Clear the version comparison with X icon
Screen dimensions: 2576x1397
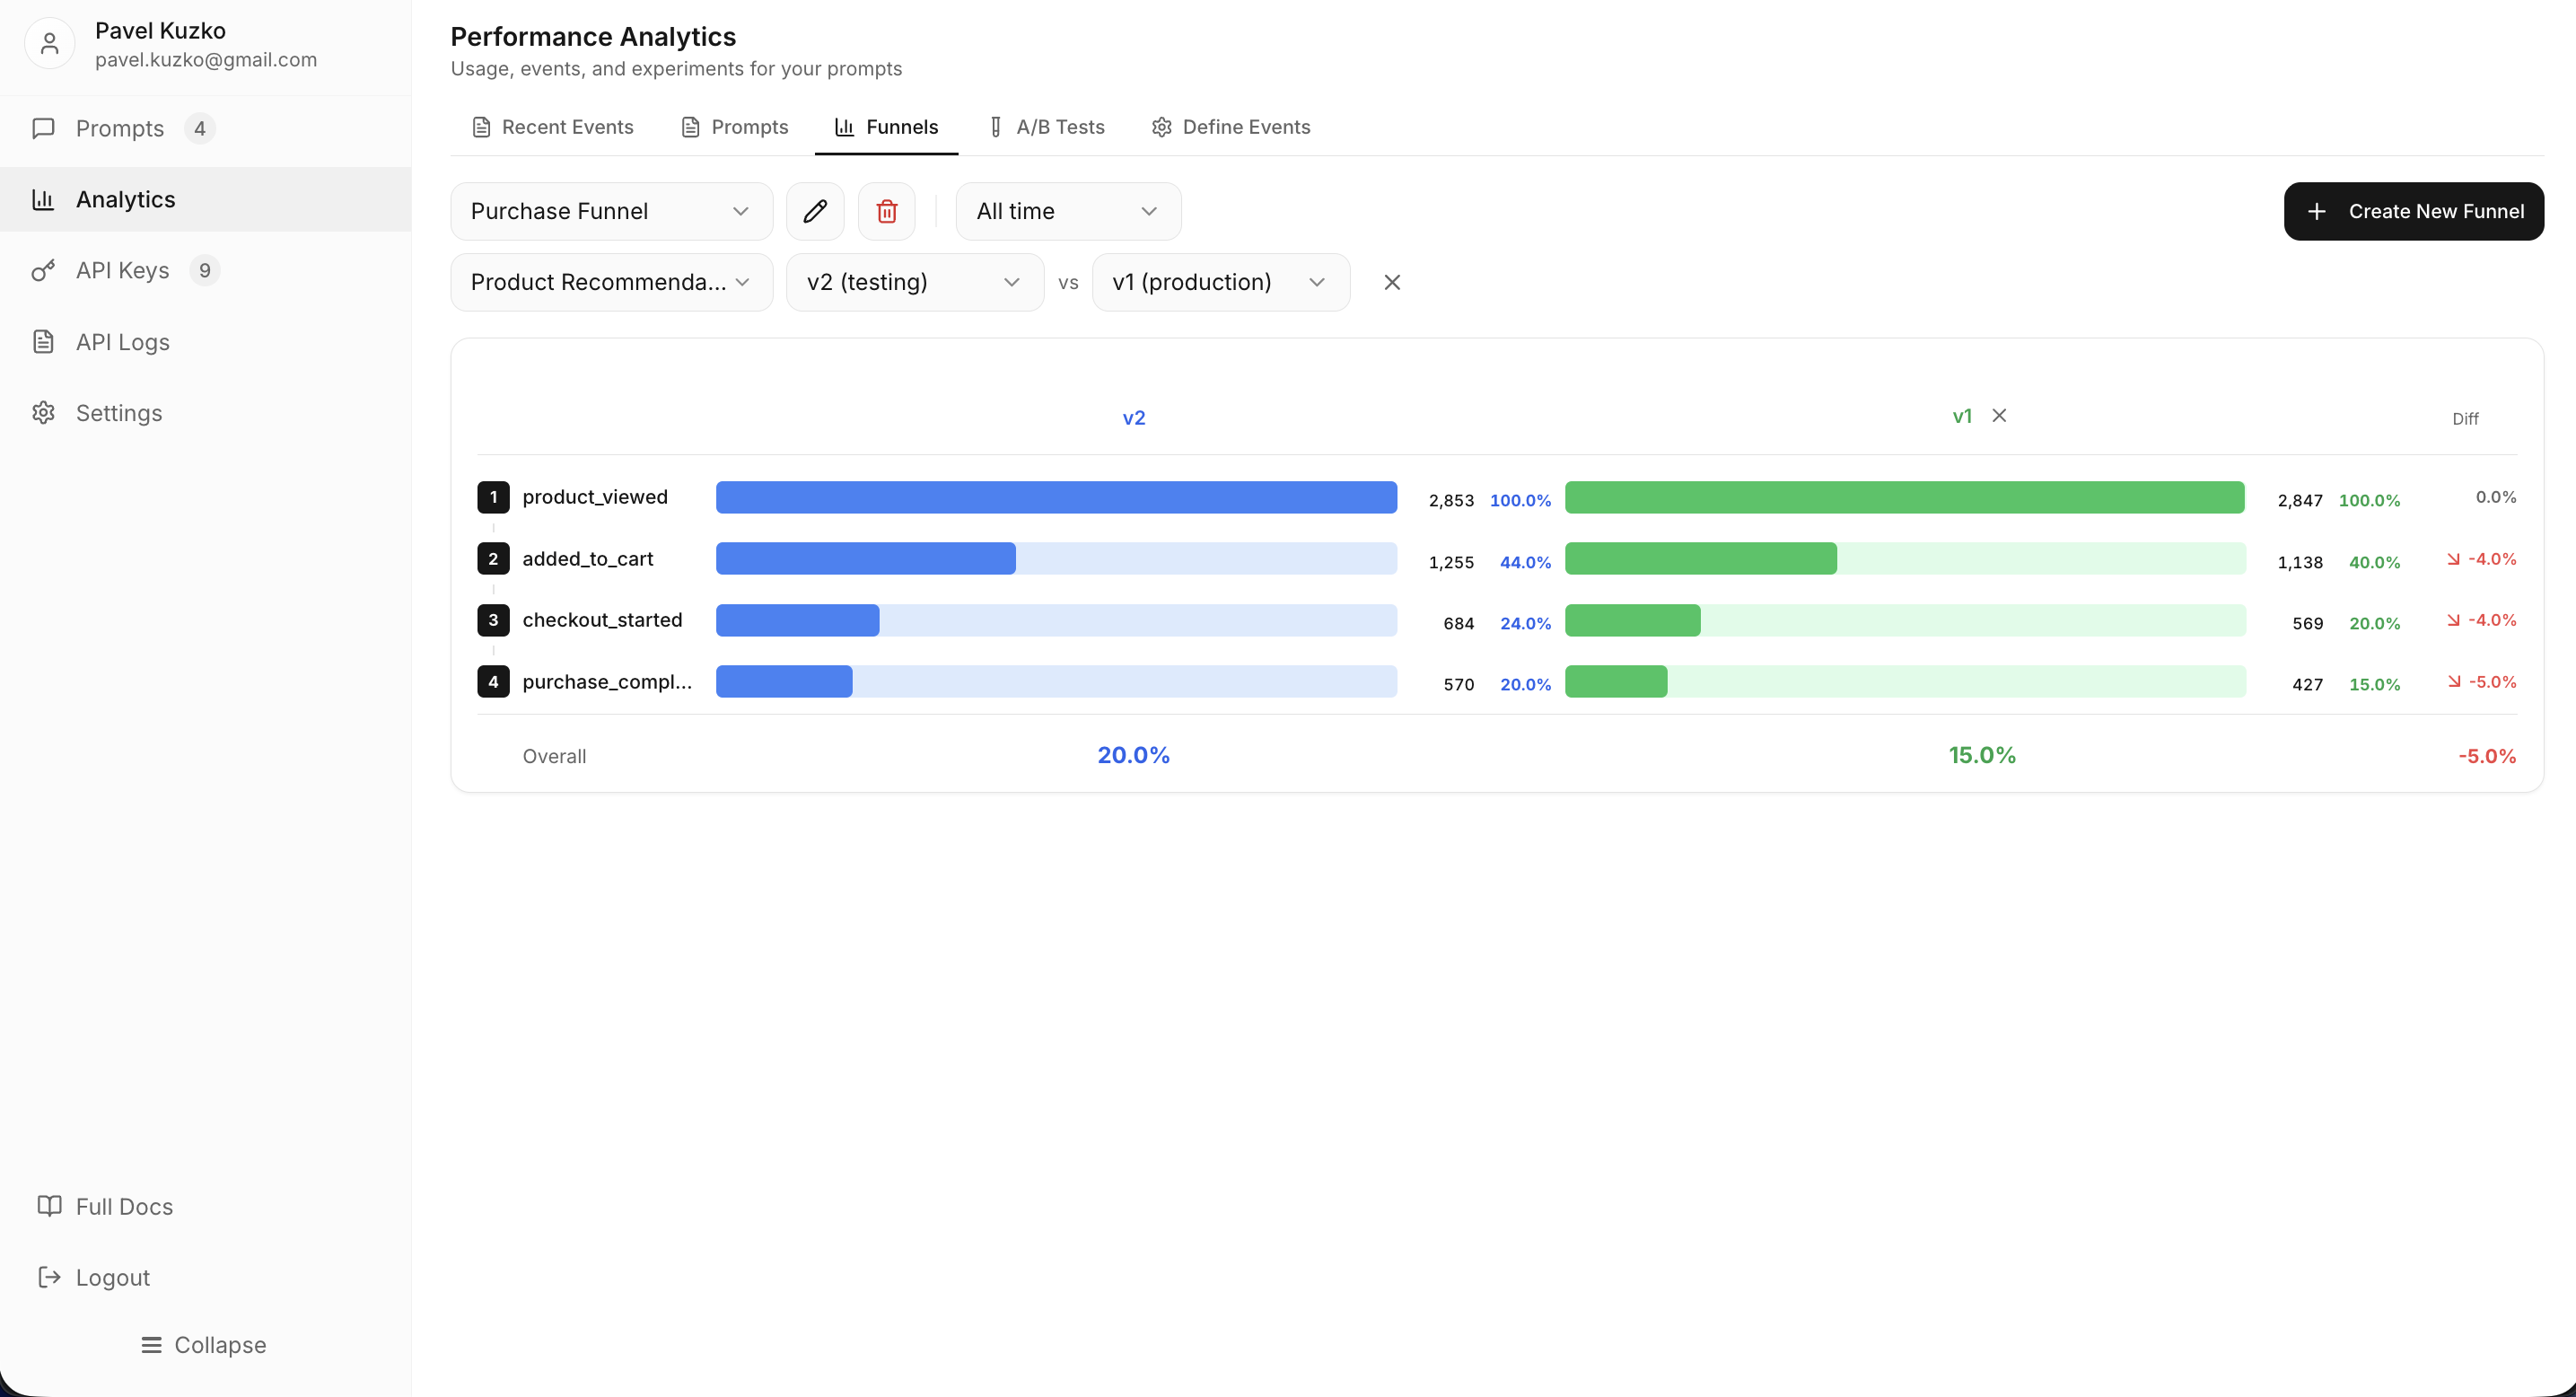pos(1391,282)
